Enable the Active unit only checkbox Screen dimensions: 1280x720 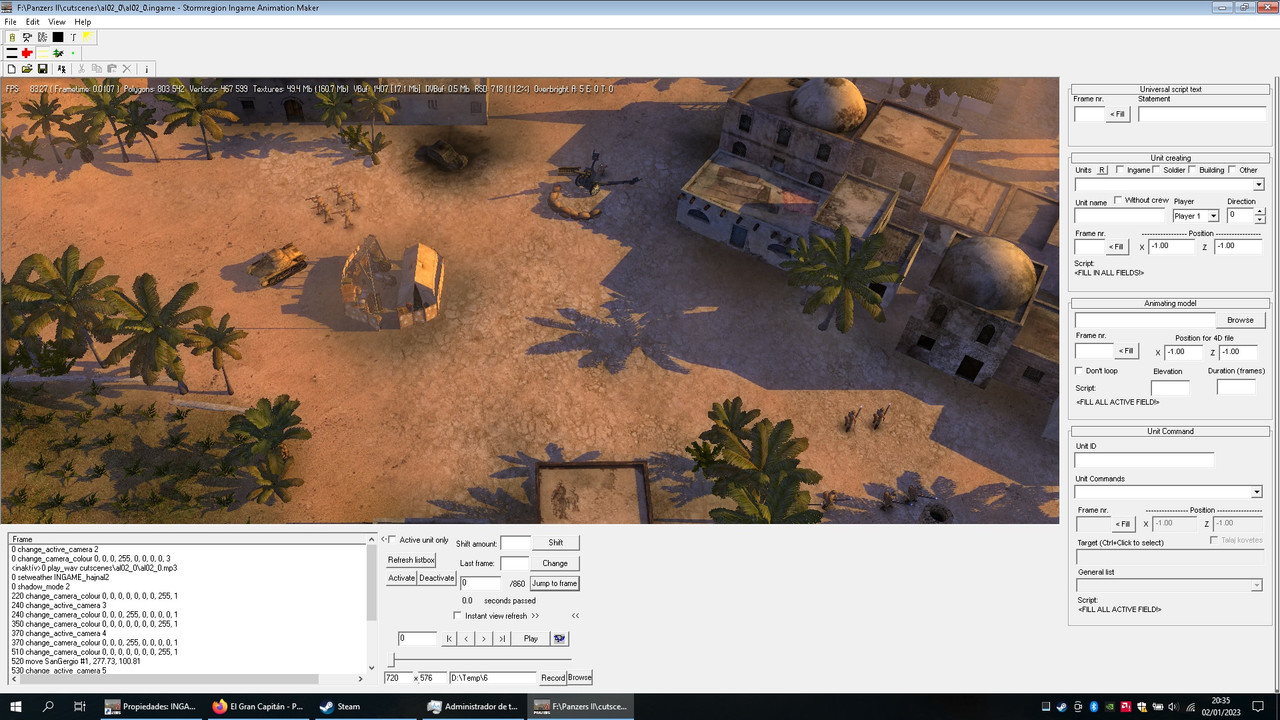tap(392, 540)
